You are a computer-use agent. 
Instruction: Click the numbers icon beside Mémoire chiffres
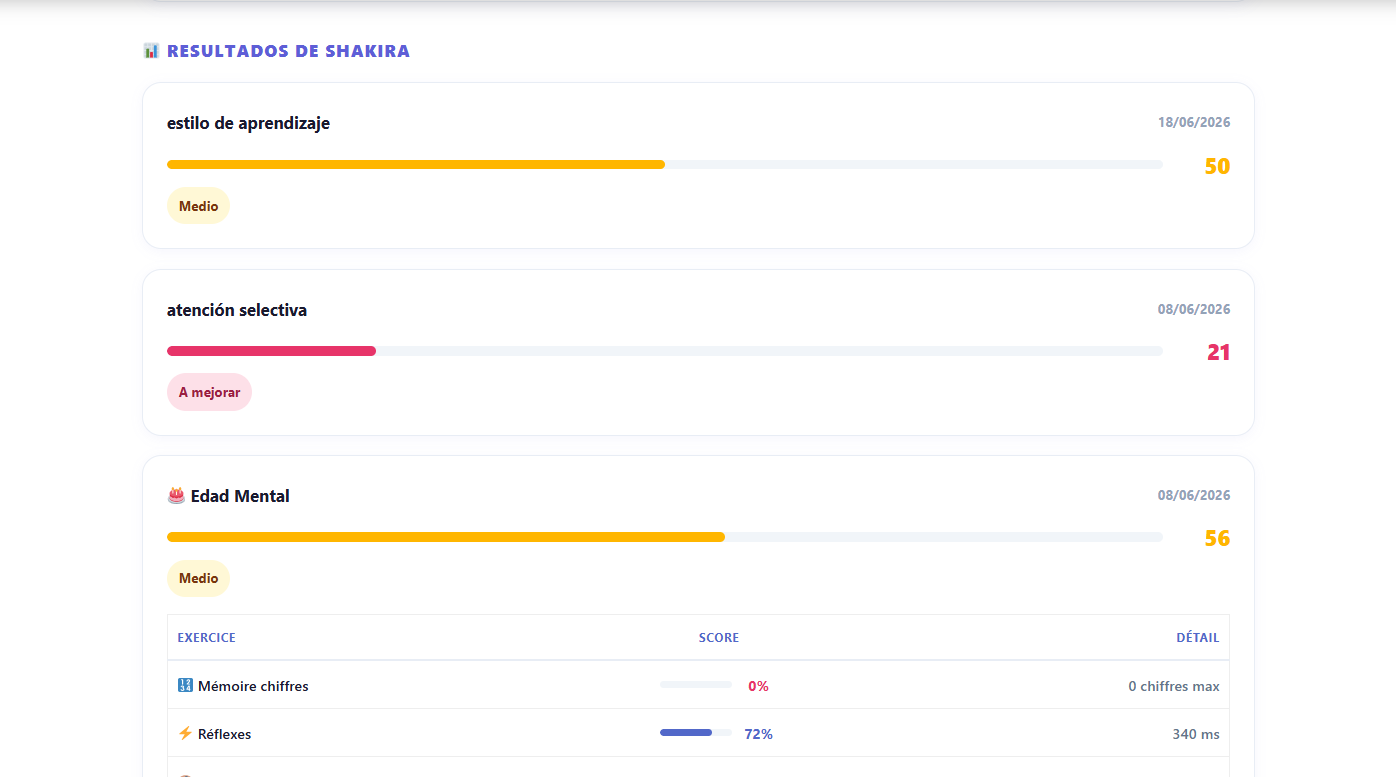pos(185,686)
